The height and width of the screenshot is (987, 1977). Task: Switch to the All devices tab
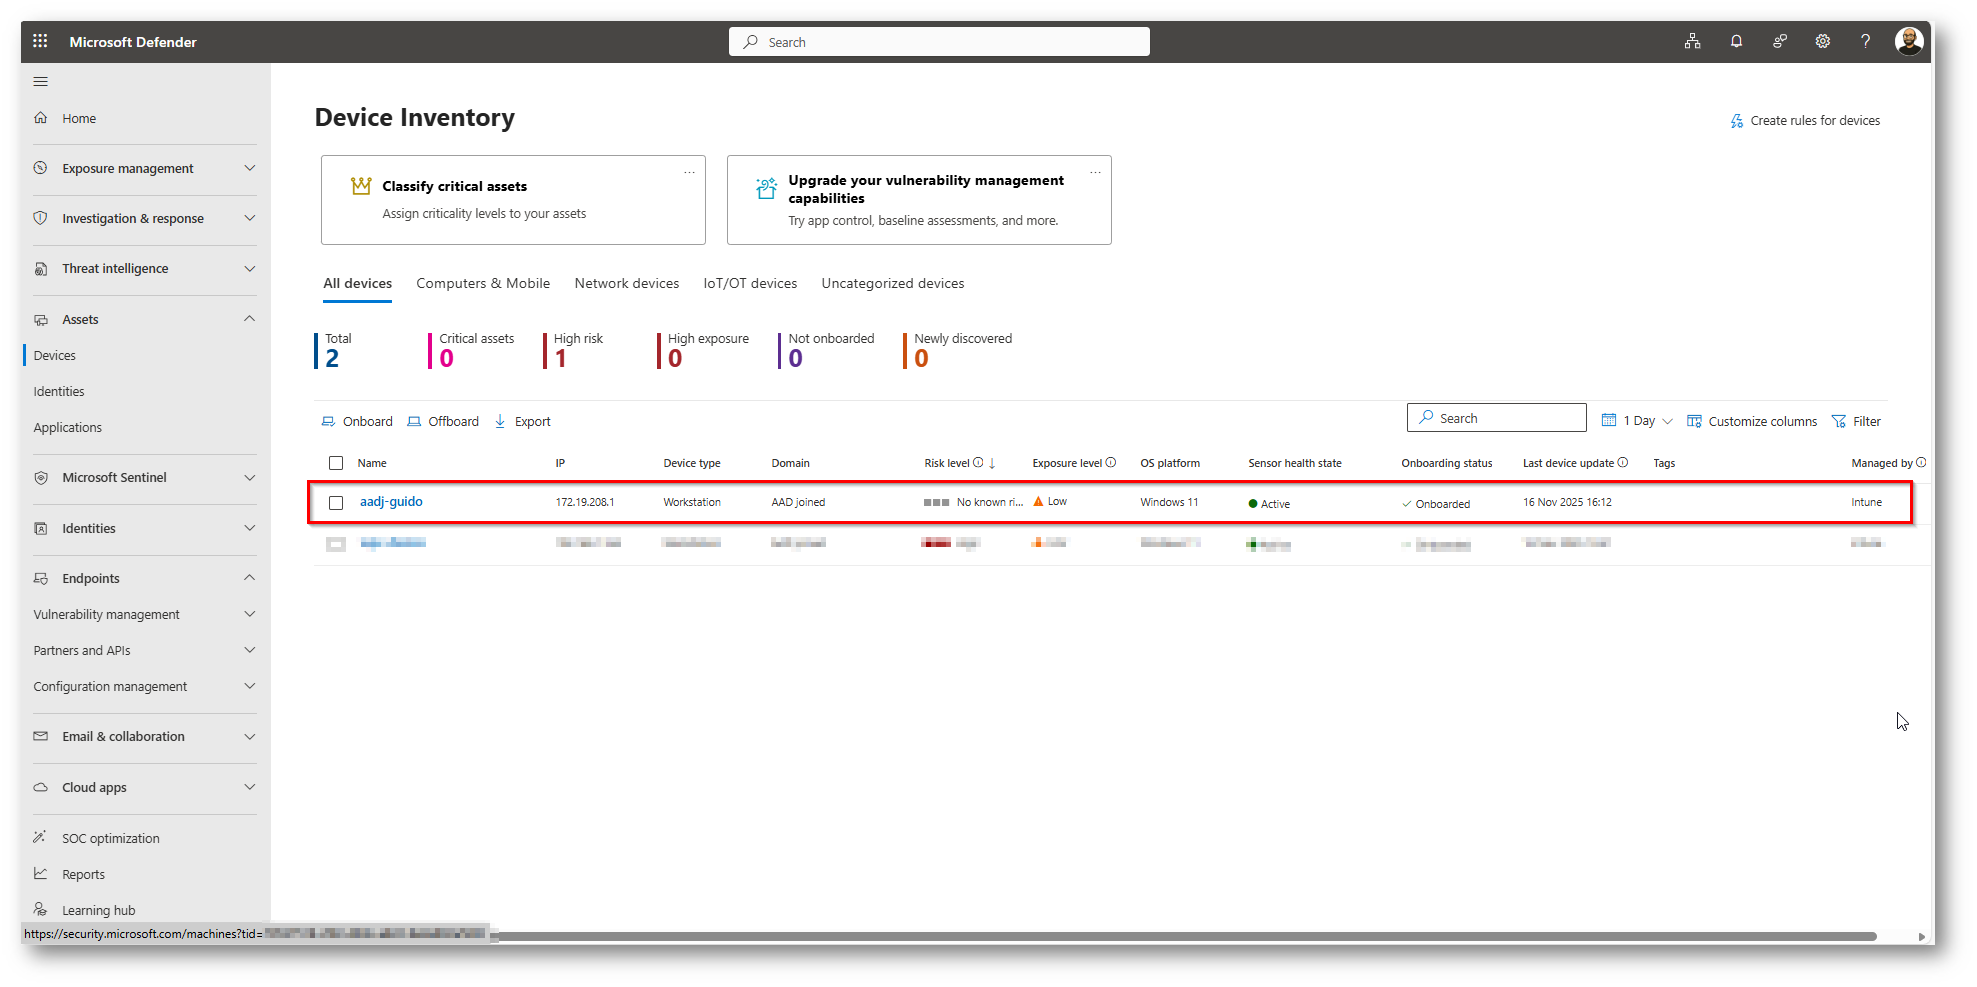[357, 284]
